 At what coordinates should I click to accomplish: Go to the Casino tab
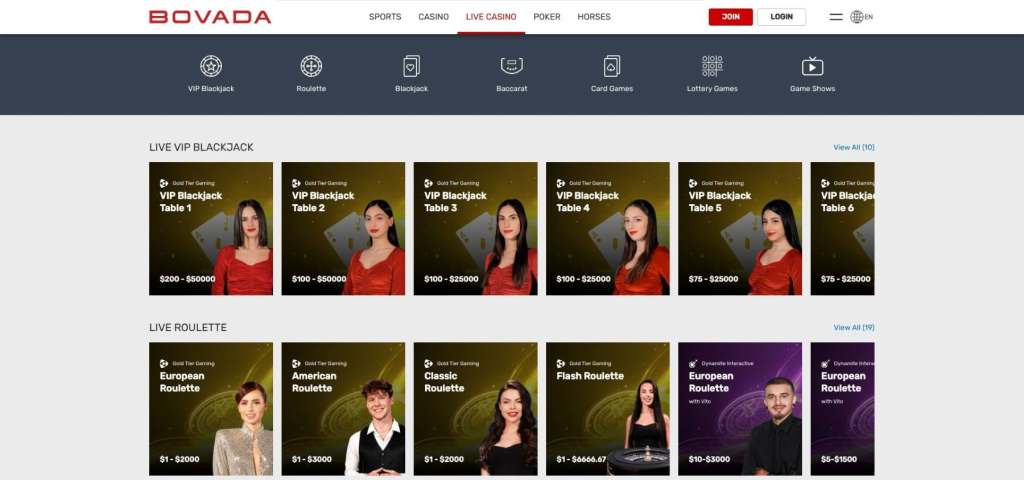click(x=434, y=17)
